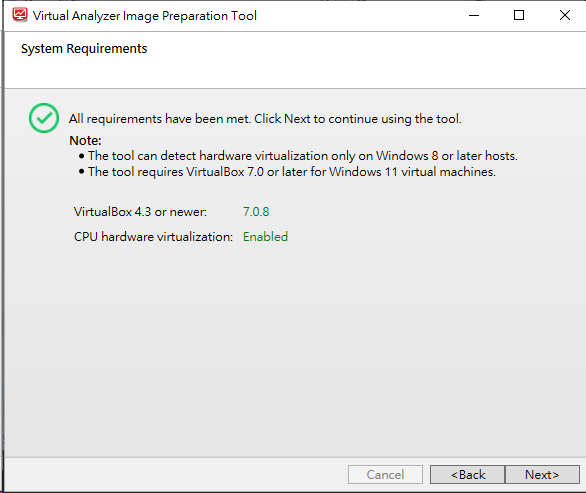Click the green Enabled virtualization status
586x493 pixels.
pos(265,237)
